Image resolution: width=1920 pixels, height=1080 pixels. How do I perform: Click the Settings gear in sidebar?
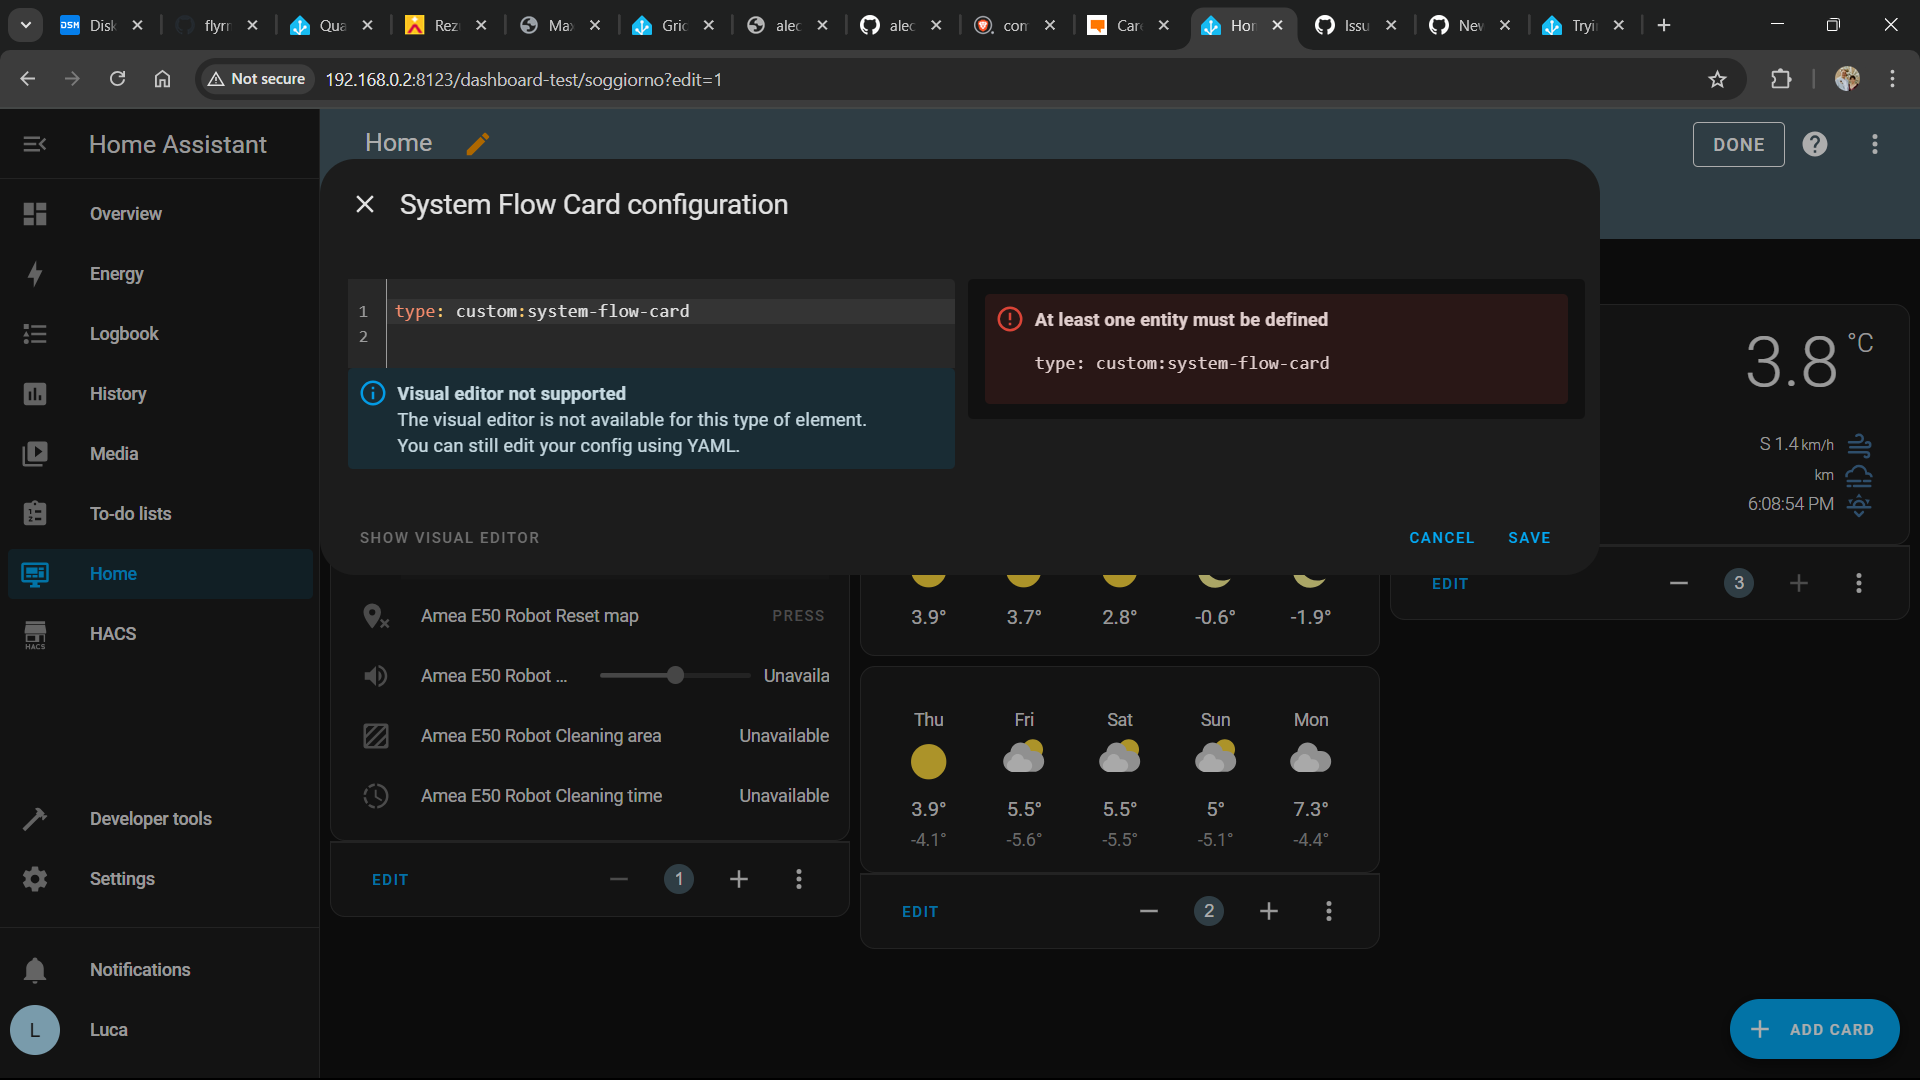pos(35,879)
